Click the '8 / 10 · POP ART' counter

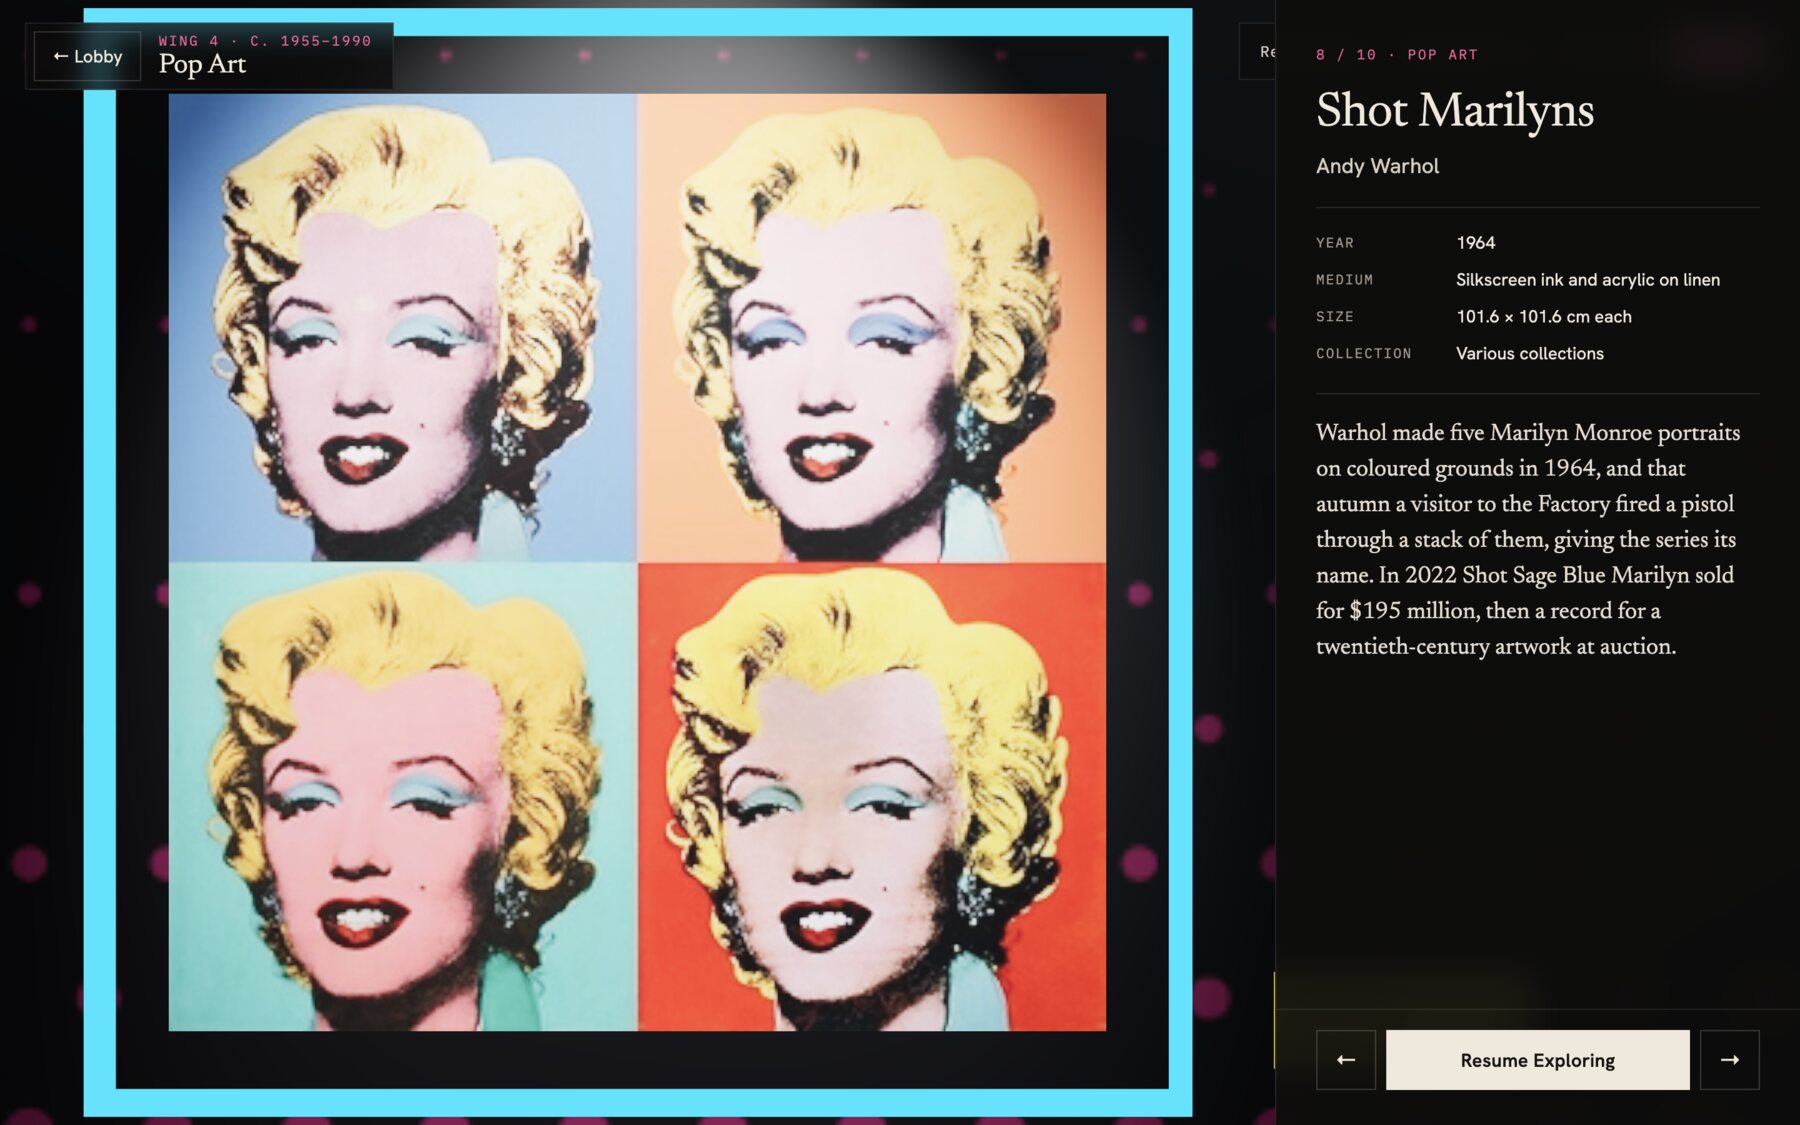(x=1397, y=55)
